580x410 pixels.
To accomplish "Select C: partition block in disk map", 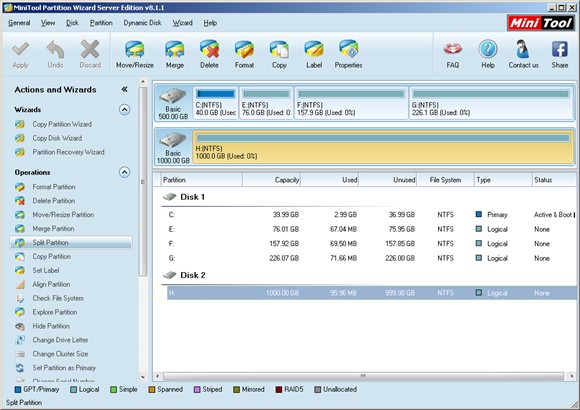I will point(216,103).
